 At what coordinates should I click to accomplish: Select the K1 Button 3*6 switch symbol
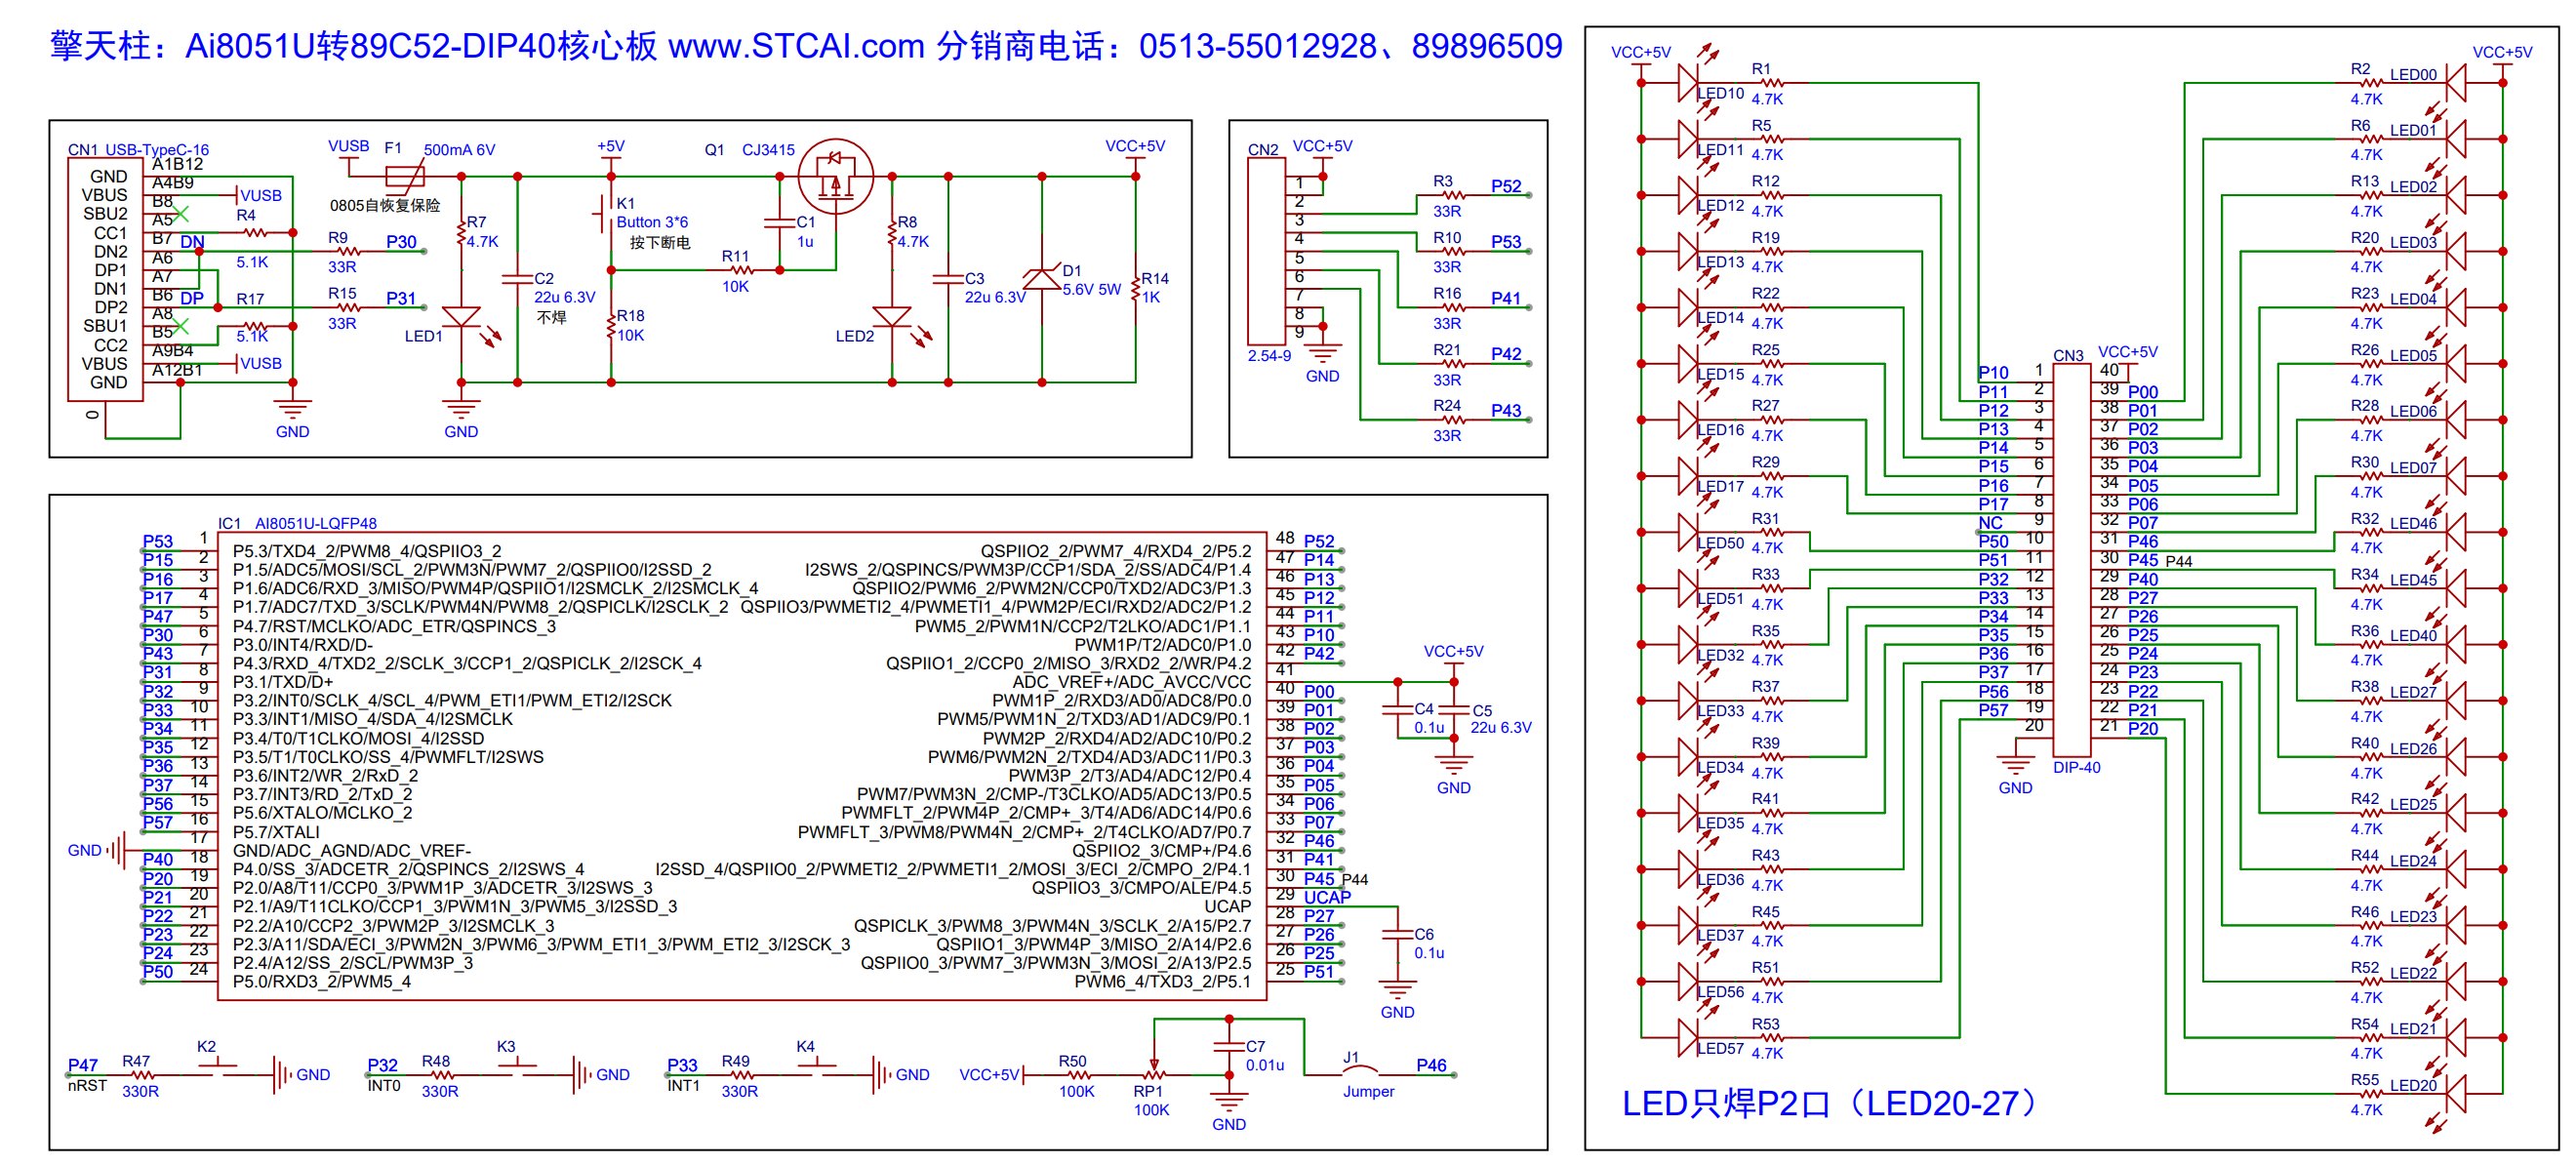(604, 214)
